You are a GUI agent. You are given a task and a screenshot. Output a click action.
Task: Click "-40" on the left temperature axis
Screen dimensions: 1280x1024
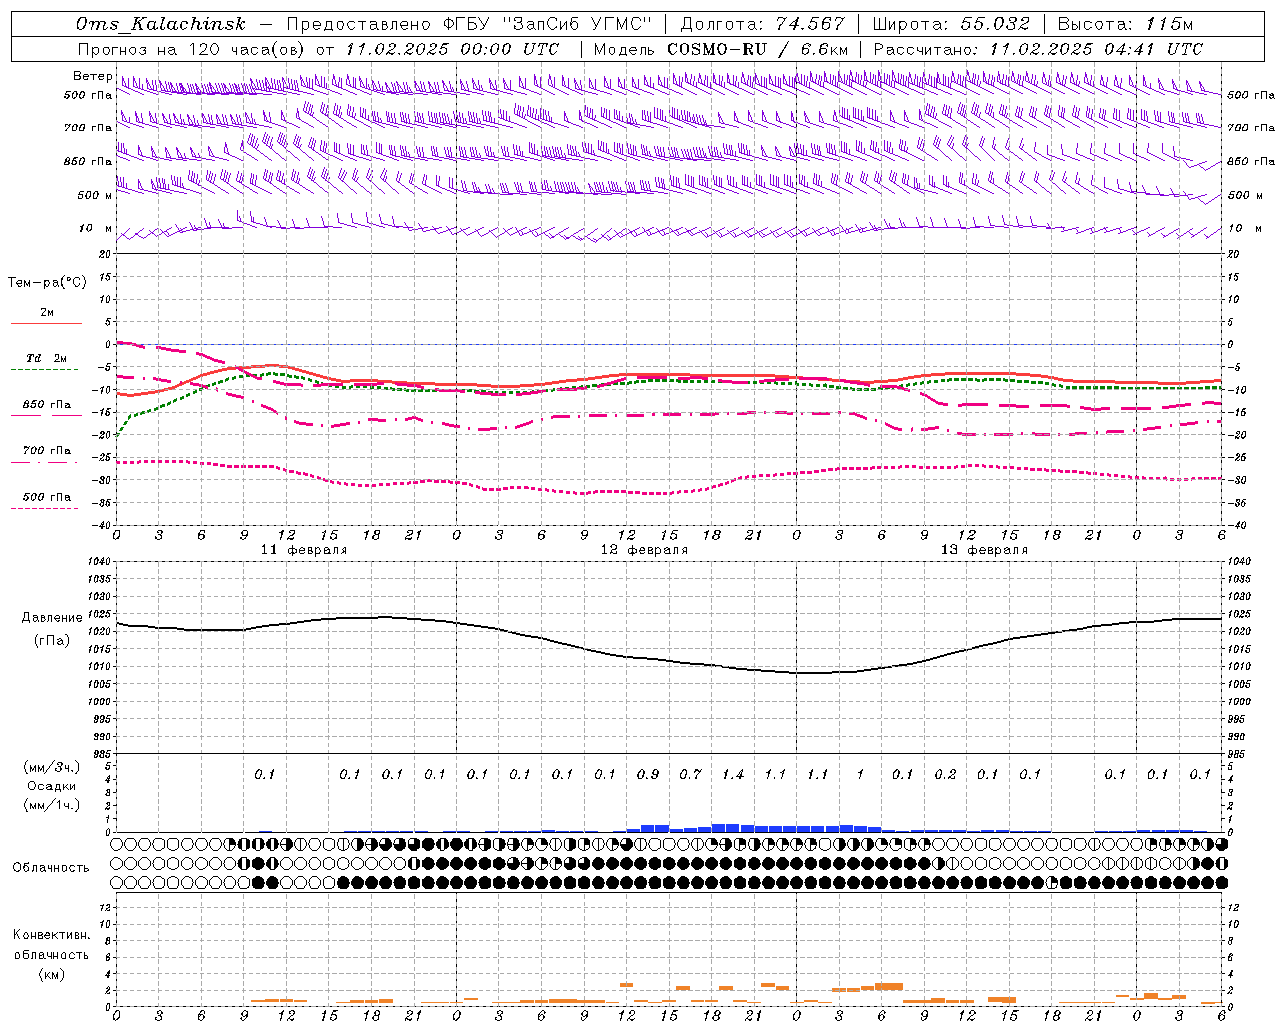[101, 525]
